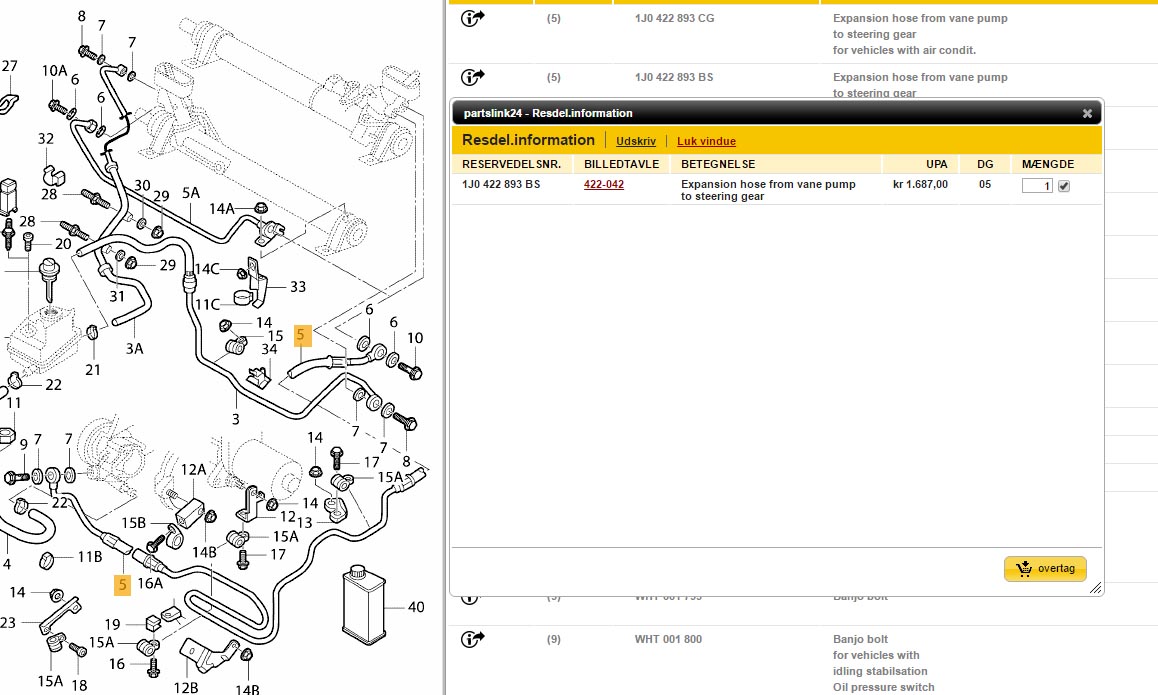The image size is (1158, 695).
Task: Close the Resdel.information popup with the X icon
Action: tap(1087, 114)
